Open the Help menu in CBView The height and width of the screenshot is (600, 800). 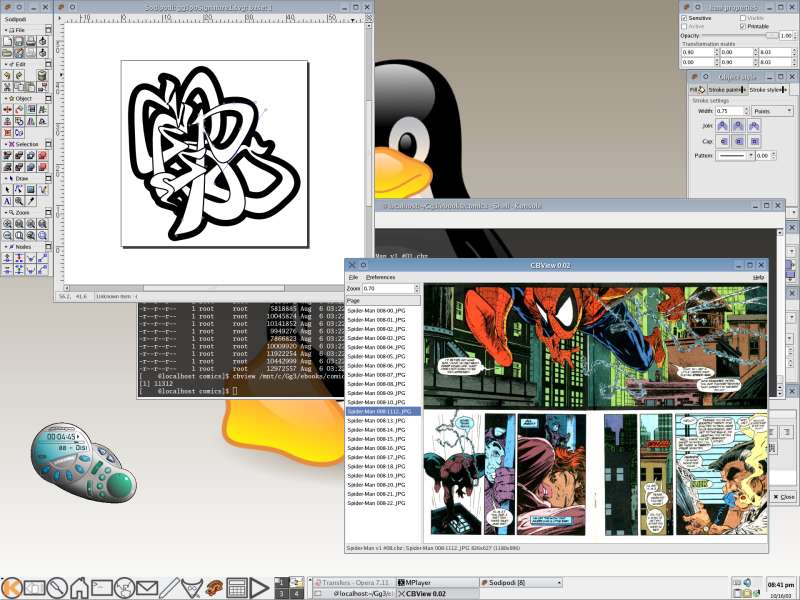point(759,277)
